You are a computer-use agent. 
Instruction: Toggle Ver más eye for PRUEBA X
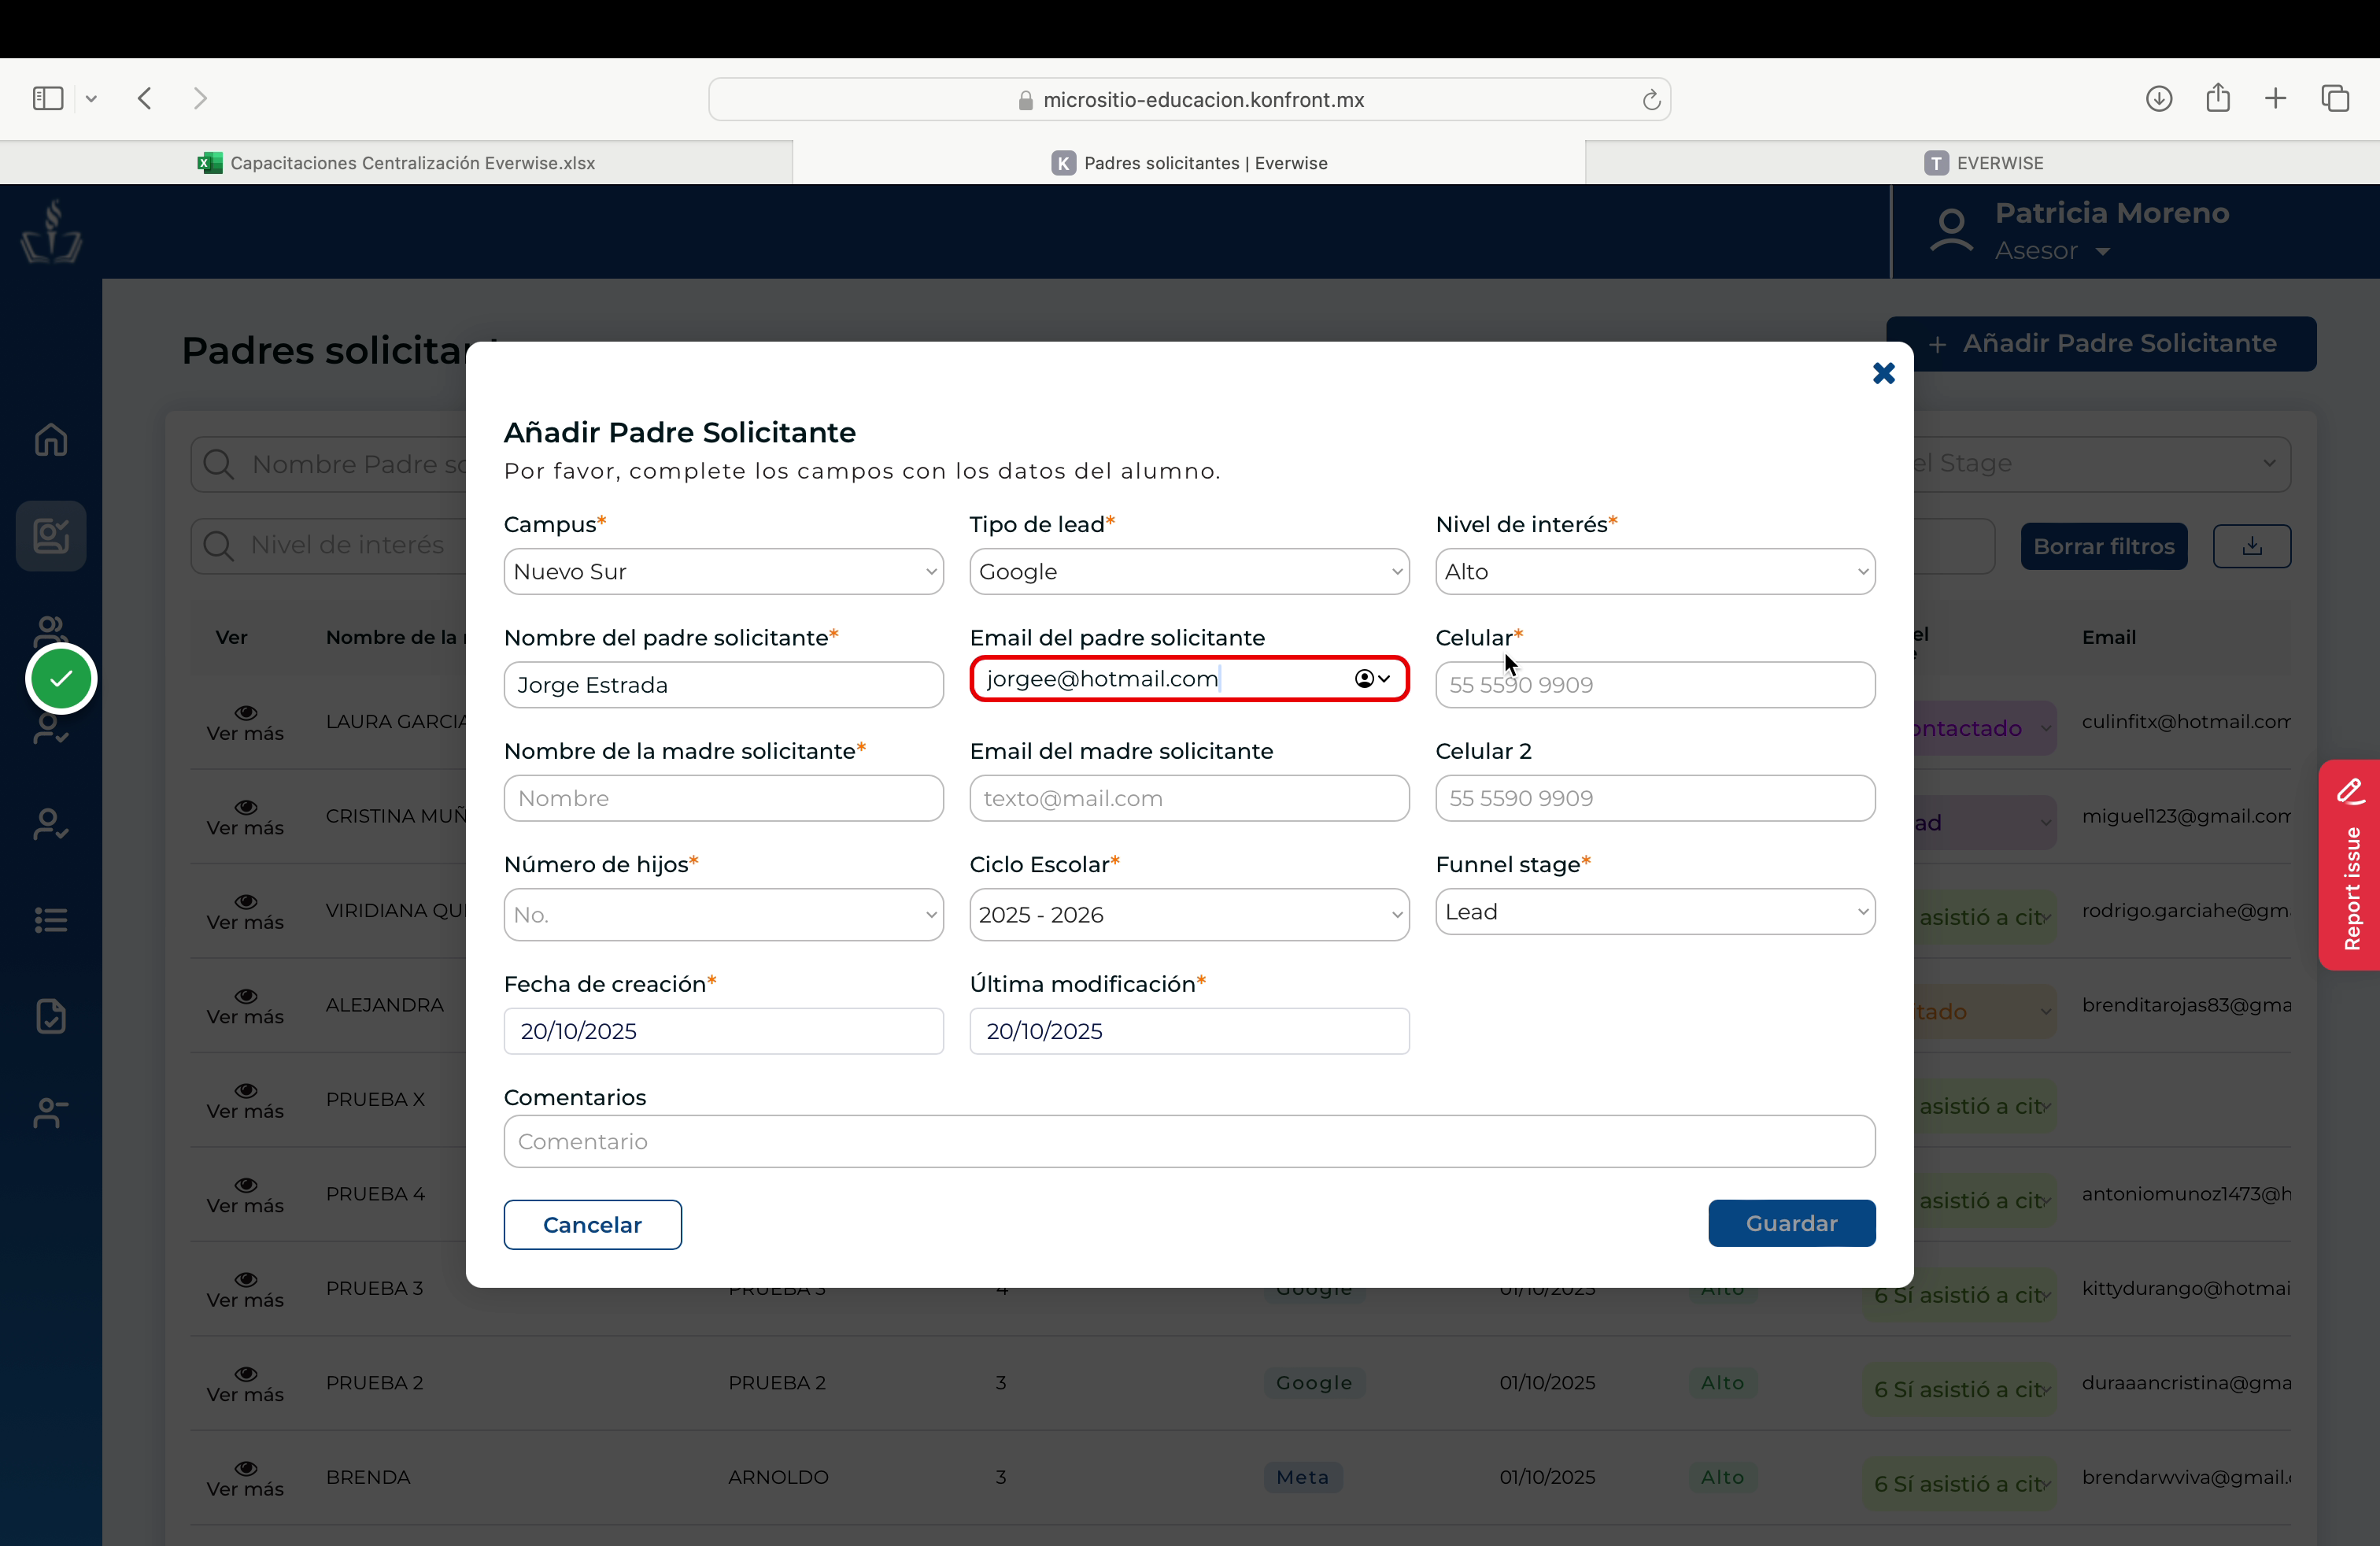(x=245, y=1091)
